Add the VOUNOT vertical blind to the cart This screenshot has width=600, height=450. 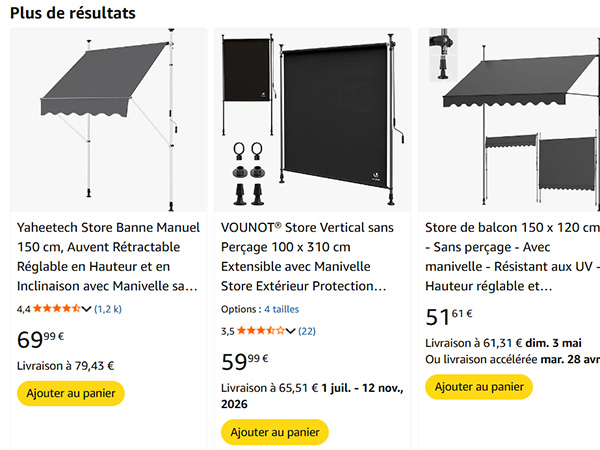[275, 432]
